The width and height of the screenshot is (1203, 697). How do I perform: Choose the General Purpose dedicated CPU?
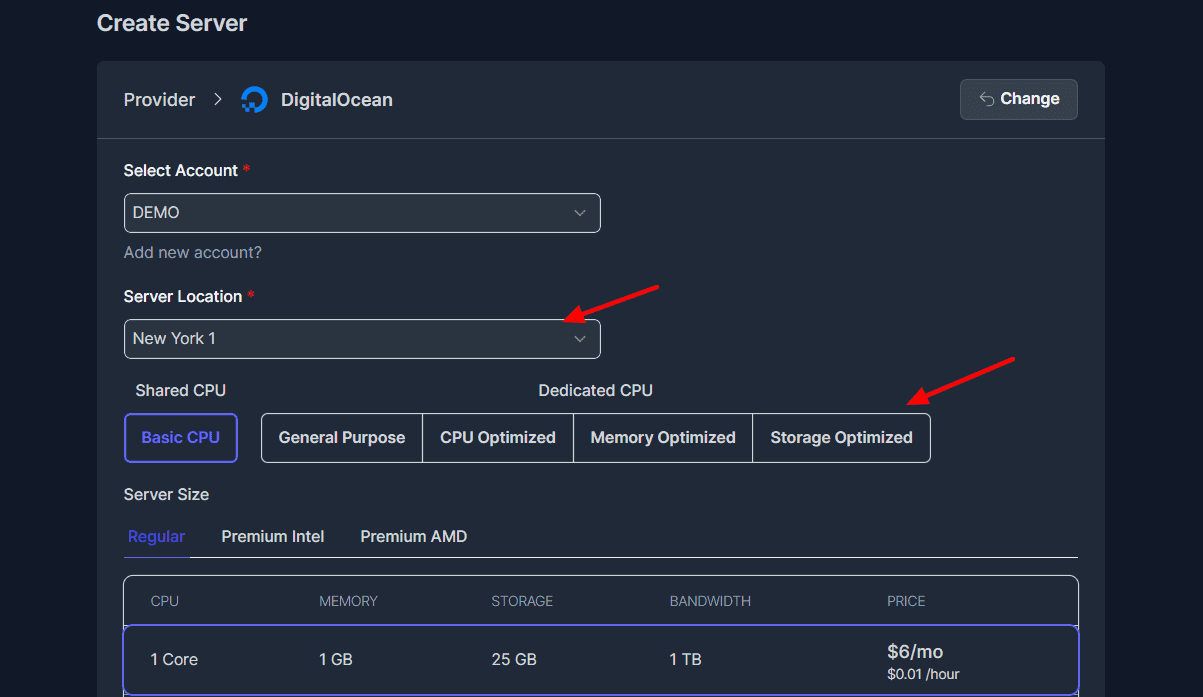click(x=342, y=438)
